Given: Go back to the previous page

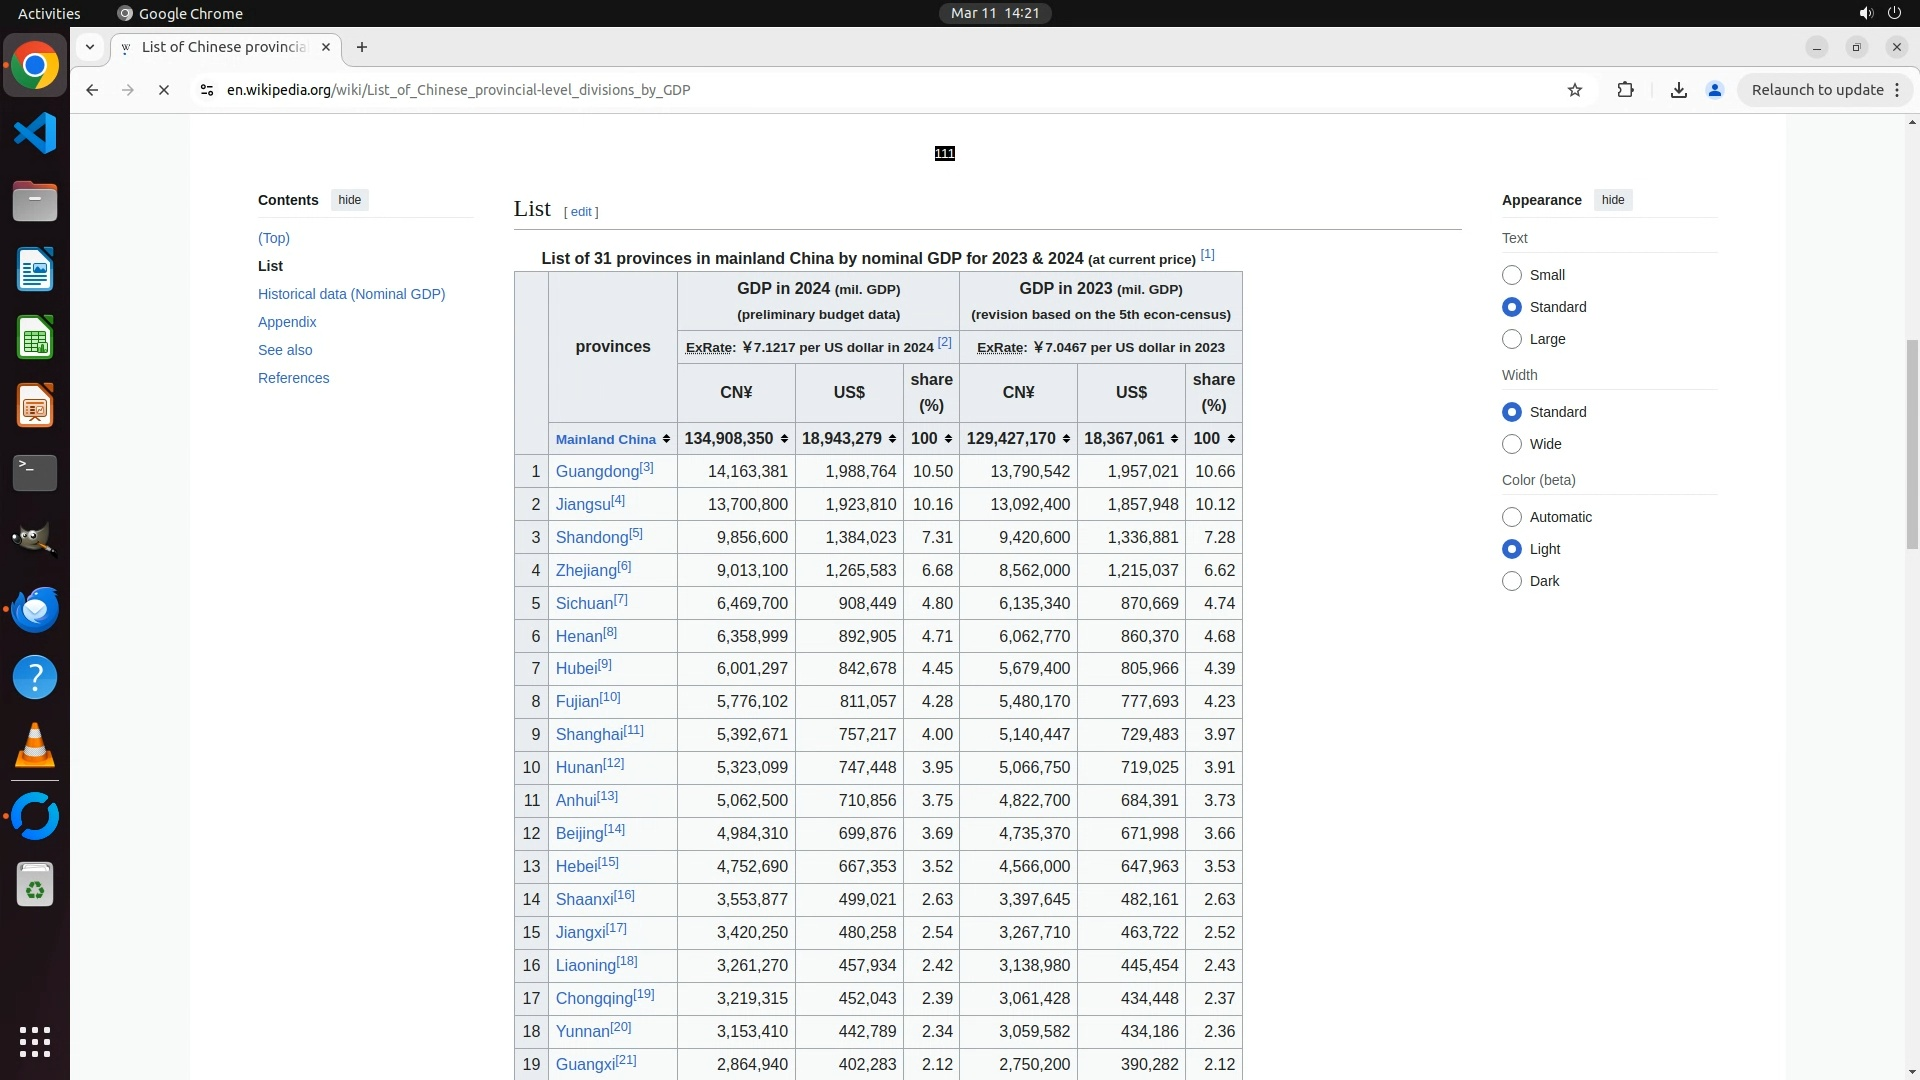Looking at the screenshot, I should (x=92, y=90).
